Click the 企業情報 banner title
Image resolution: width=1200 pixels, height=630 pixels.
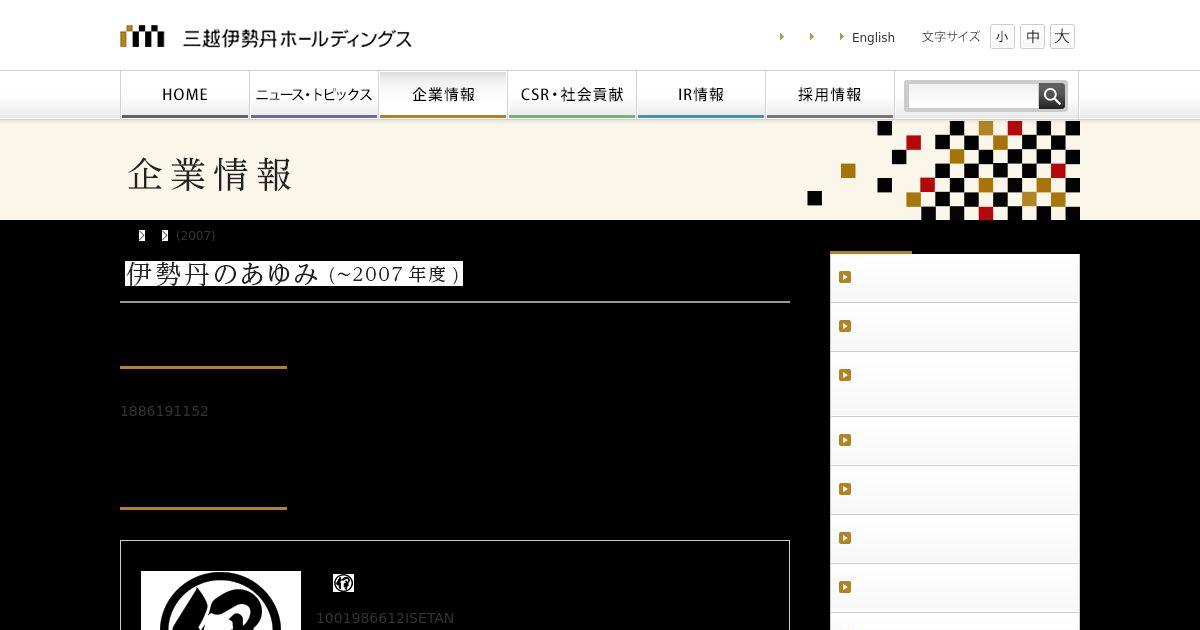pos(210,174)
